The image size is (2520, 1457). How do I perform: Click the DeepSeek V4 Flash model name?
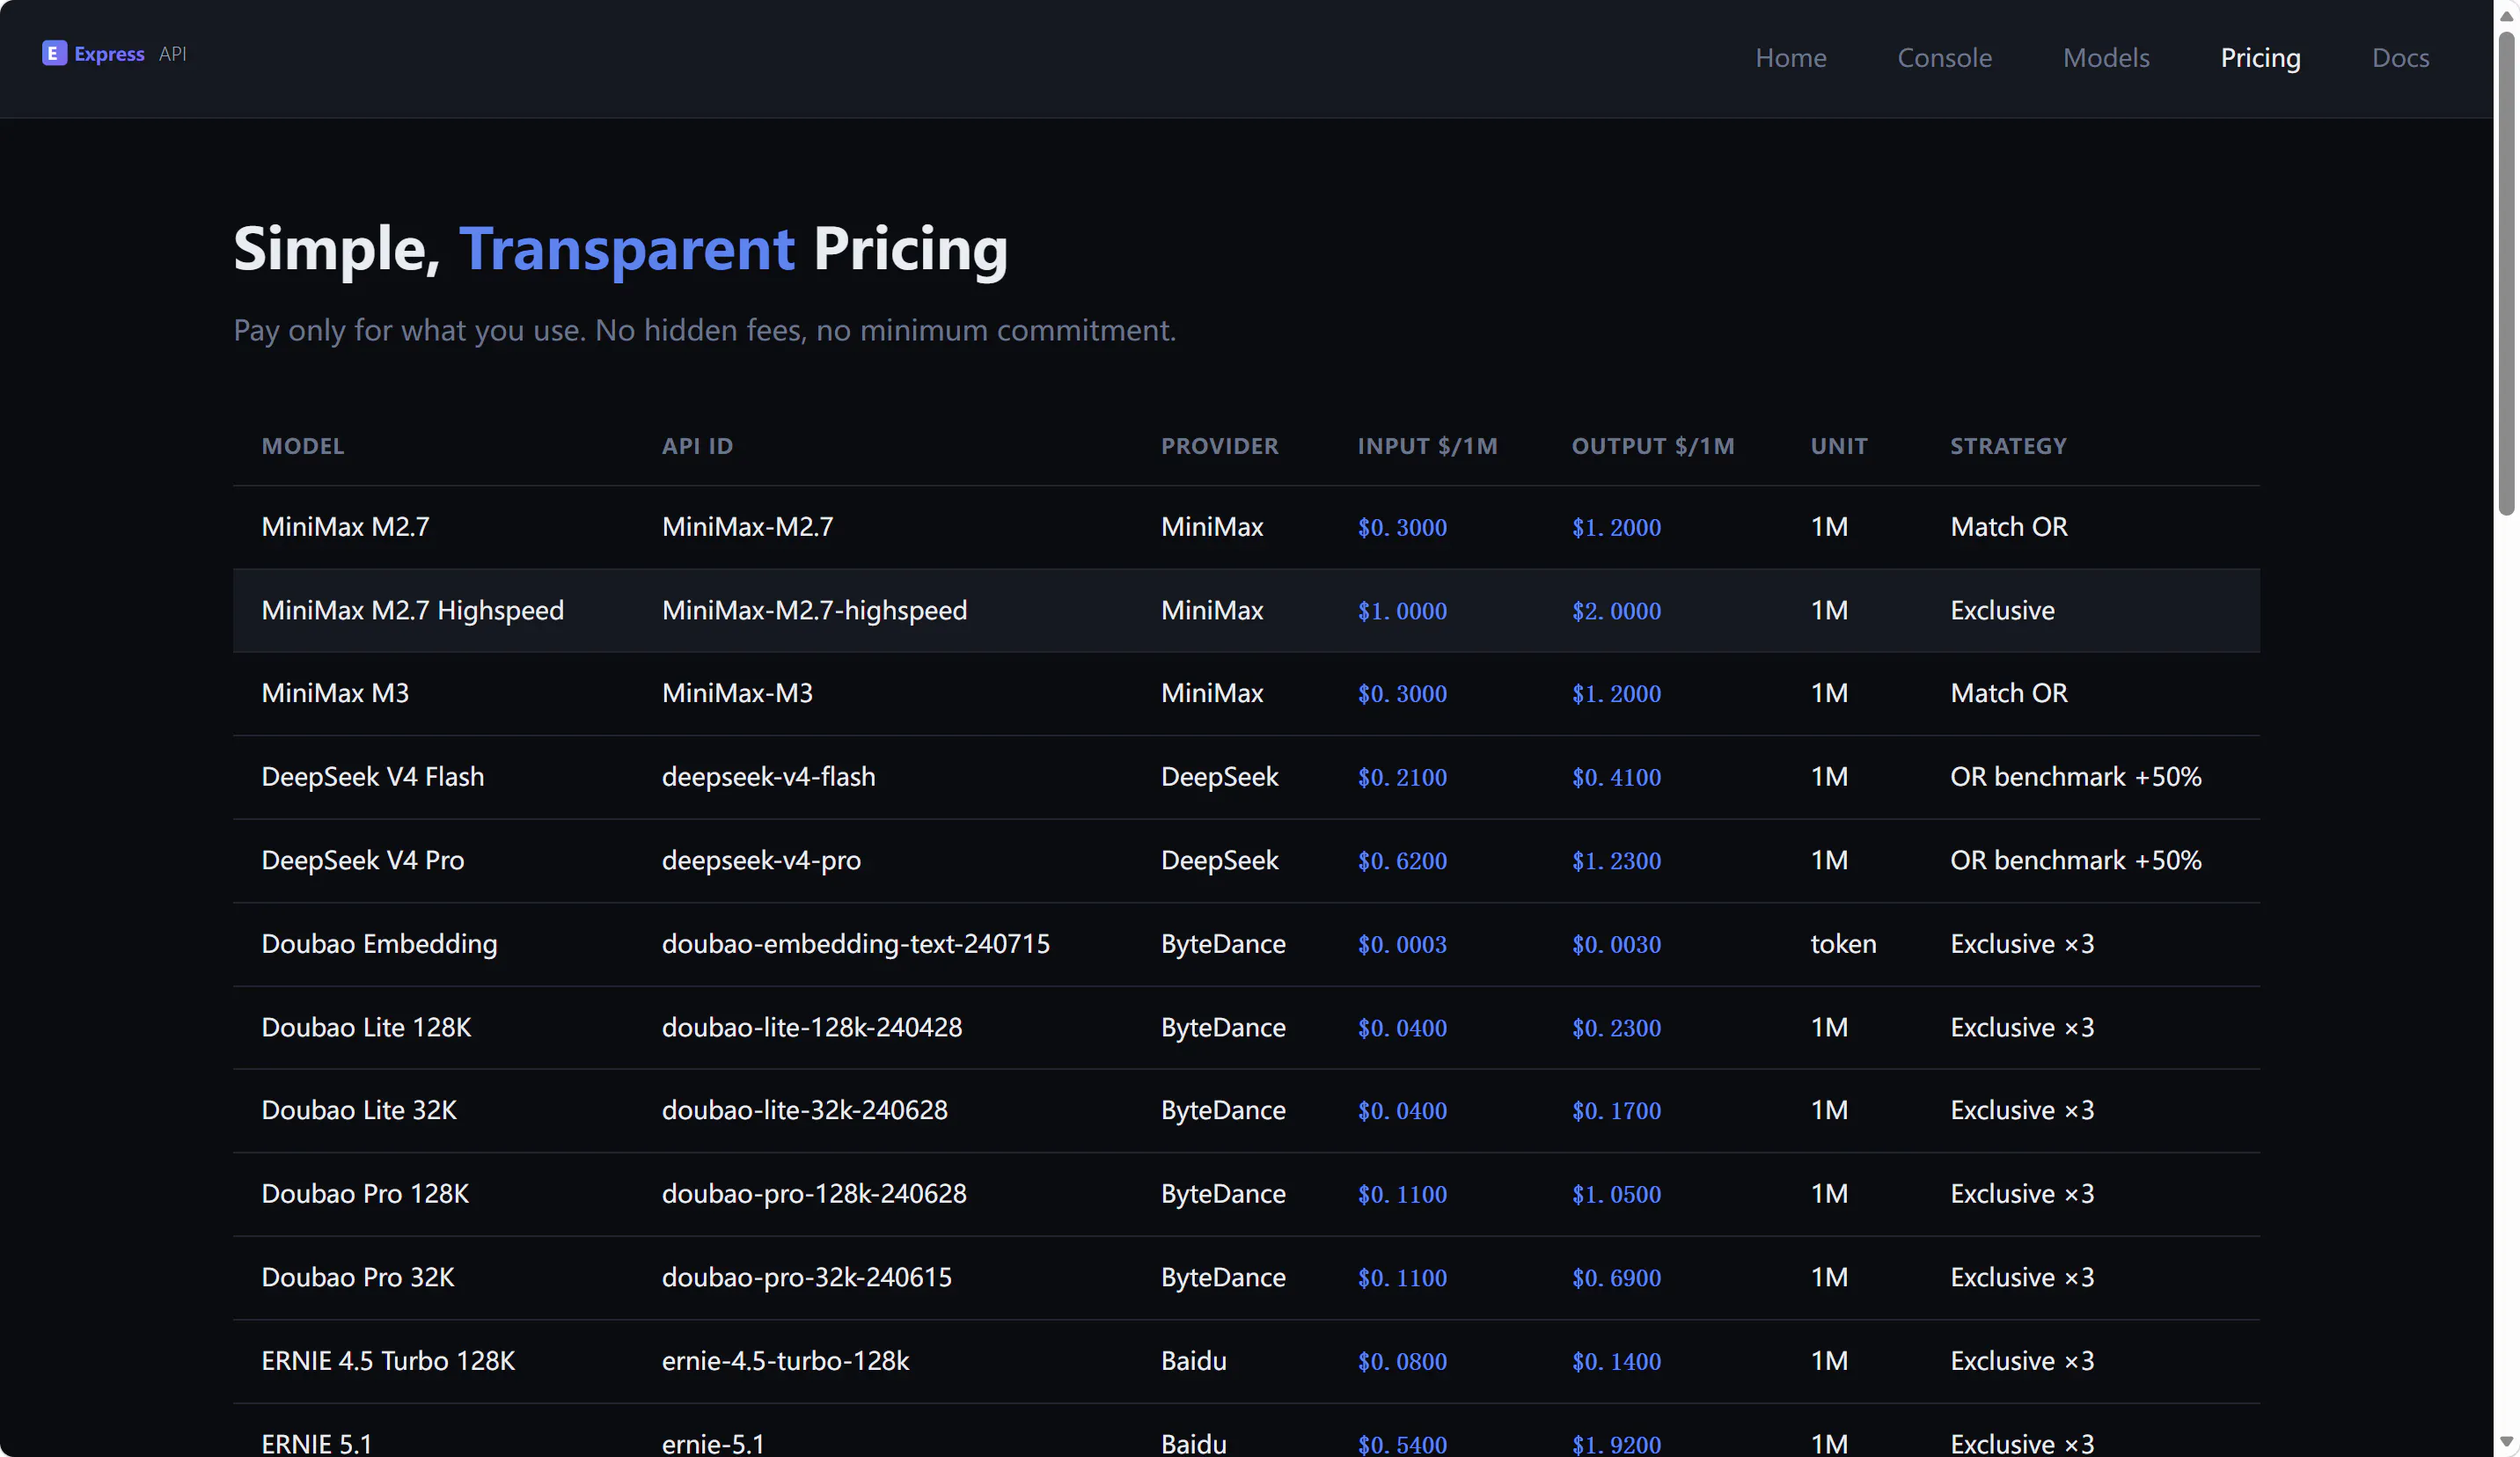pos(372,777)
